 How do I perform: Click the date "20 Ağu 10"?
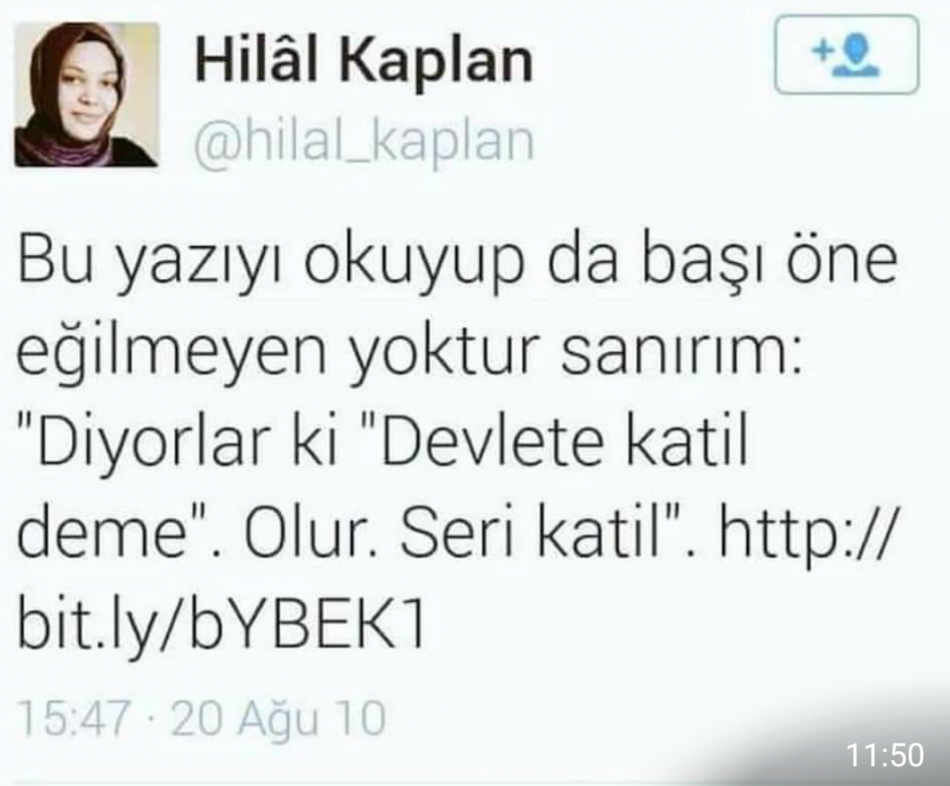point(279,718)
